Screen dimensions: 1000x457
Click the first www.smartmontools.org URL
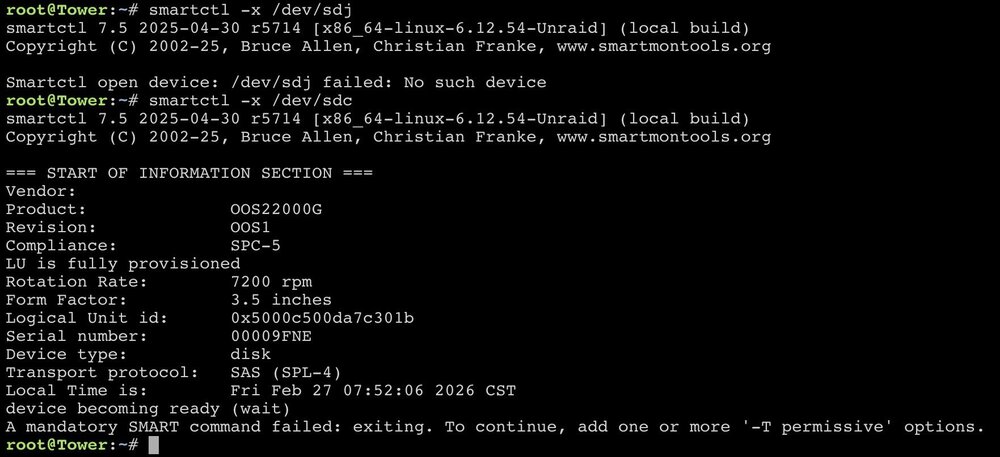[x=663, y=47]
